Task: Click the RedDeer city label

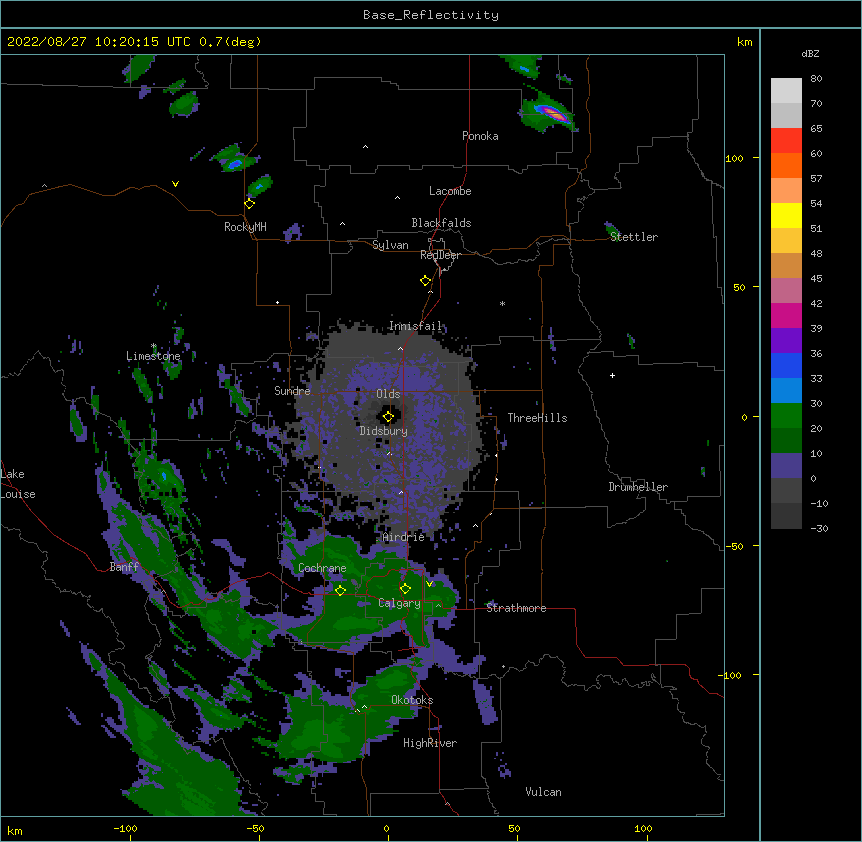Action: click(x=440, y=255)
